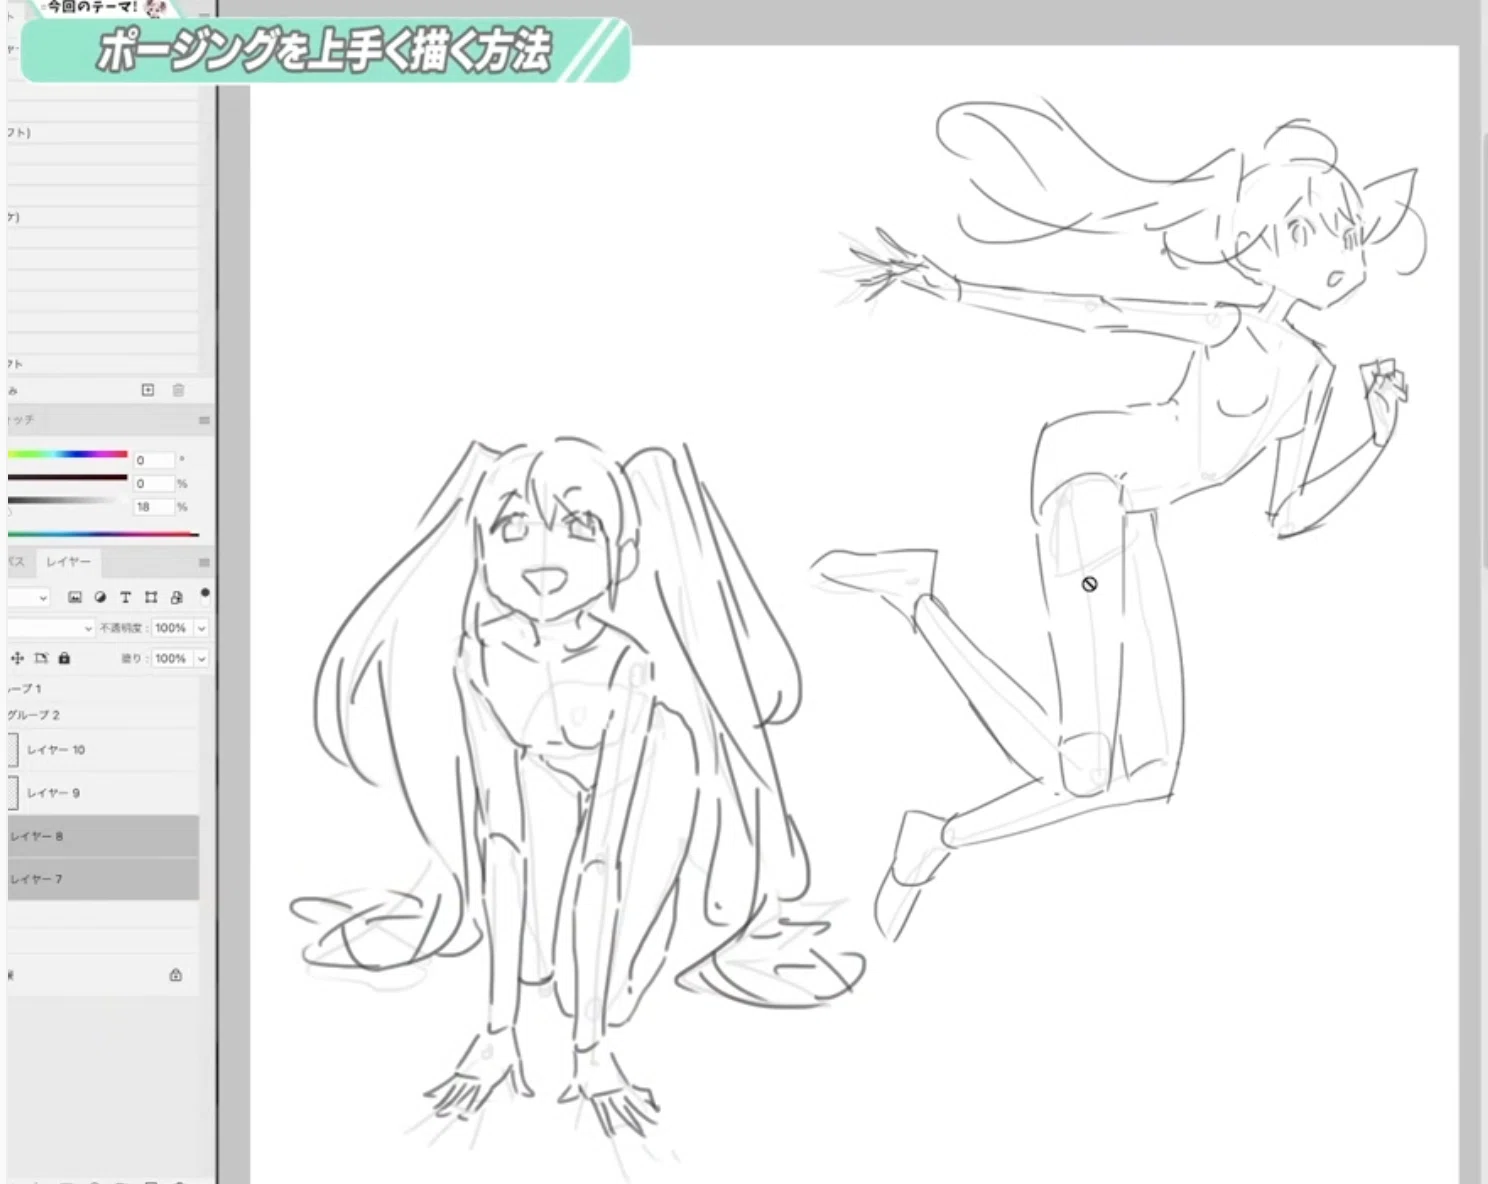Image resolution: width=1488 pixels, height=1184 pixels.
Task: Click the lock icon on the background layer
Action: [176, 975]
